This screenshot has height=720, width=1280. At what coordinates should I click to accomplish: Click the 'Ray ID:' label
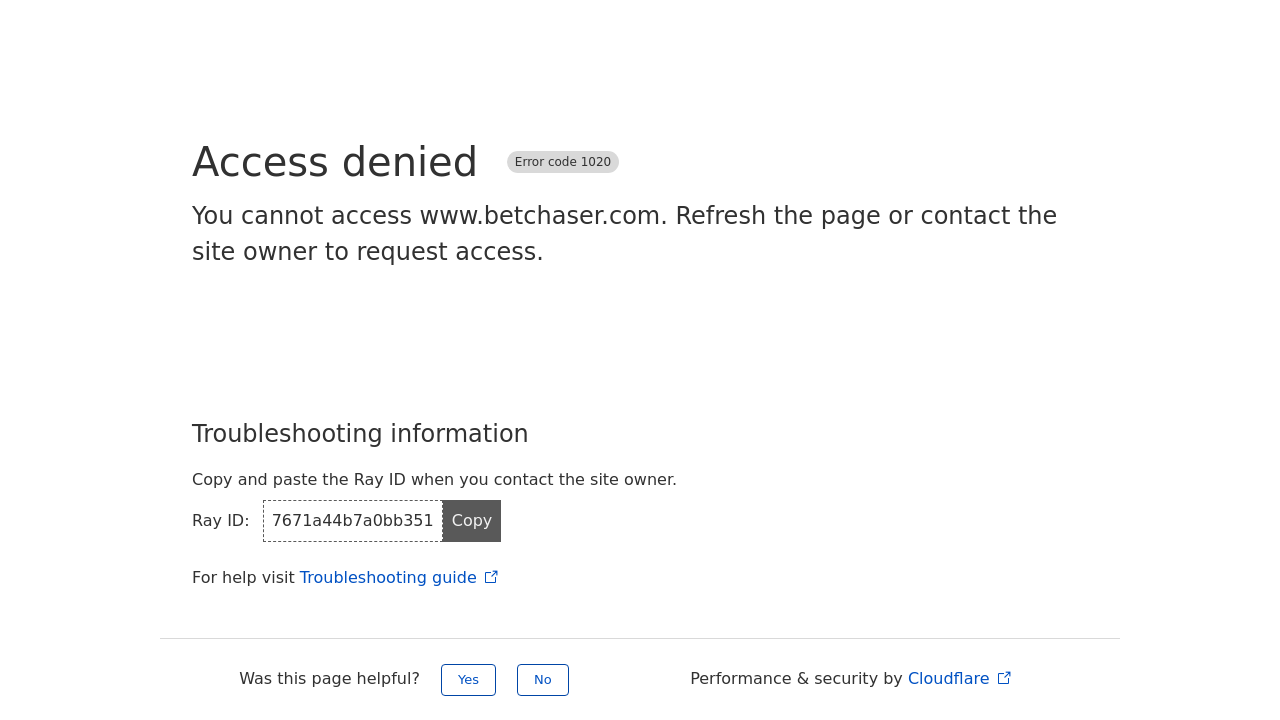point(221,521)
